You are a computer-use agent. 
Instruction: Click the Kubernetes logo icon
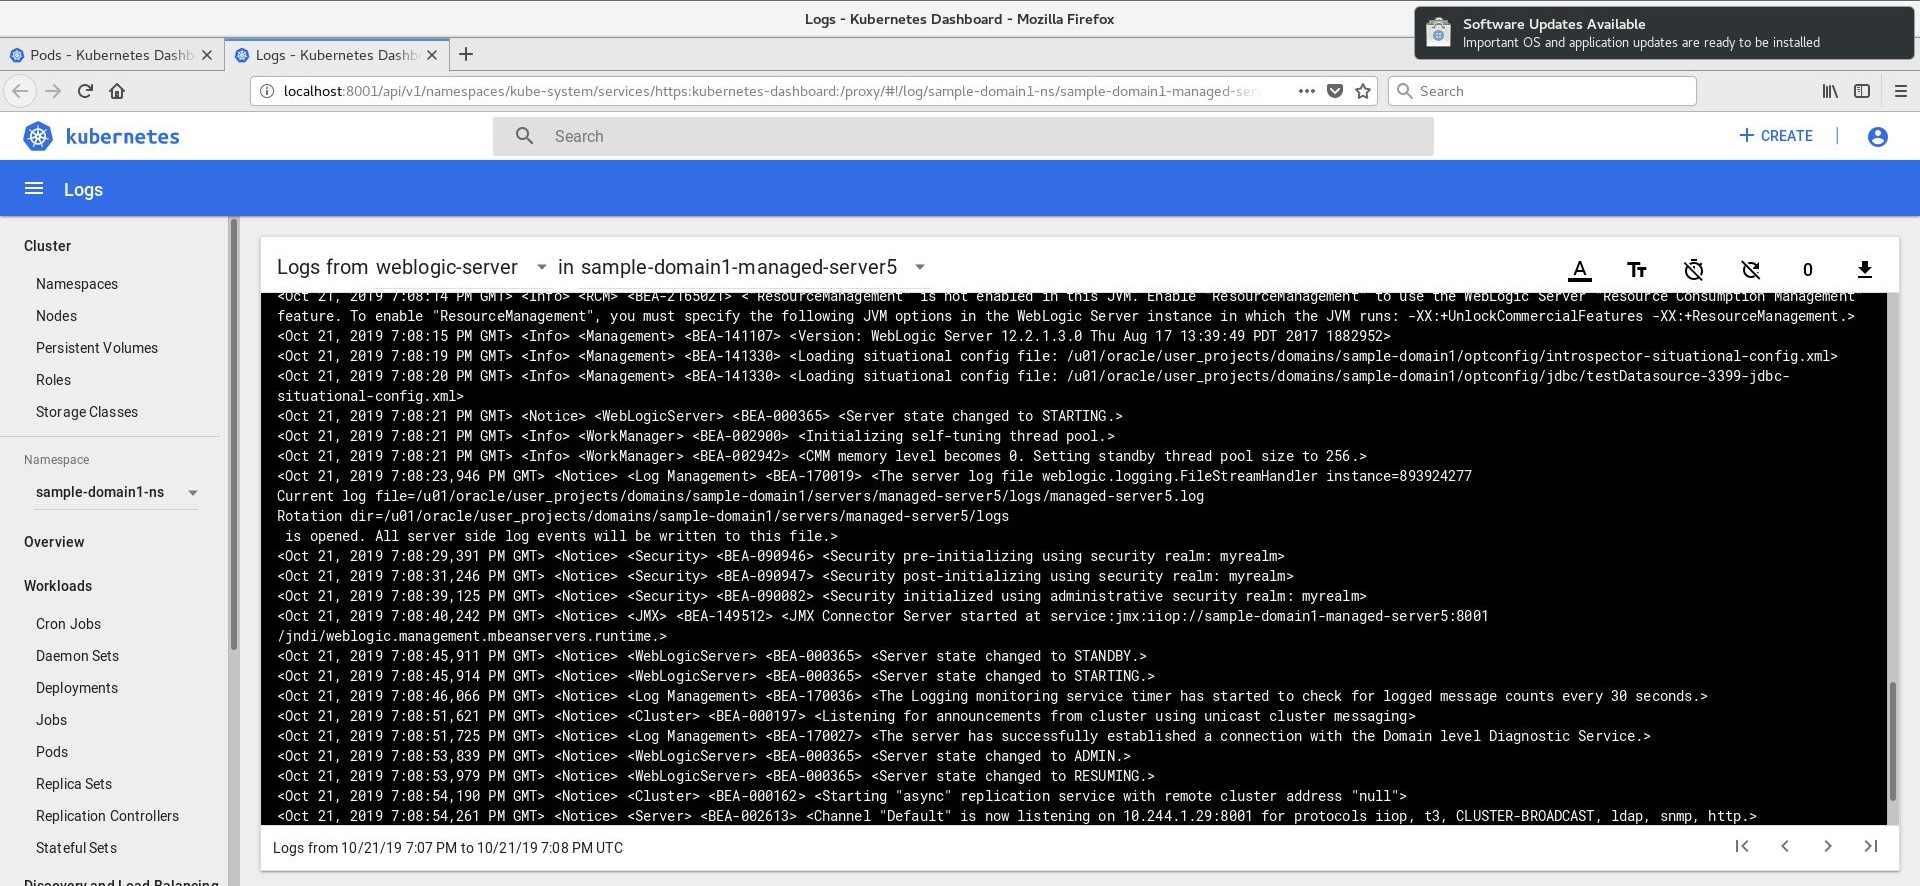(x=38, y=136)
